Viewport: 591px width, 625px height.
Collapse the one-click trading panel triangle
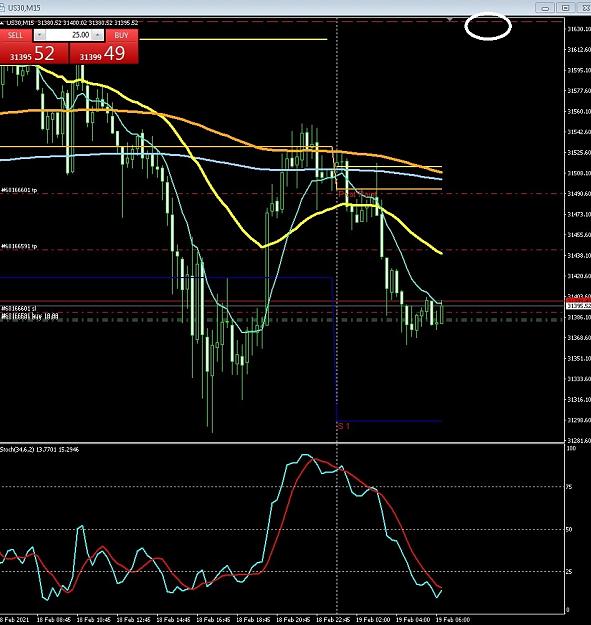2,23
